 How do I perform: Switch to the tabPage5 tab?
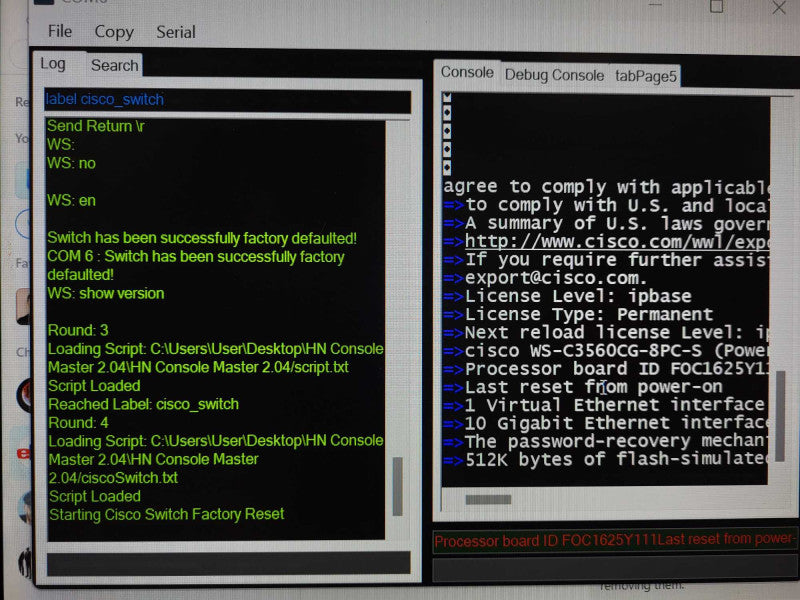(x=645, y=77)
